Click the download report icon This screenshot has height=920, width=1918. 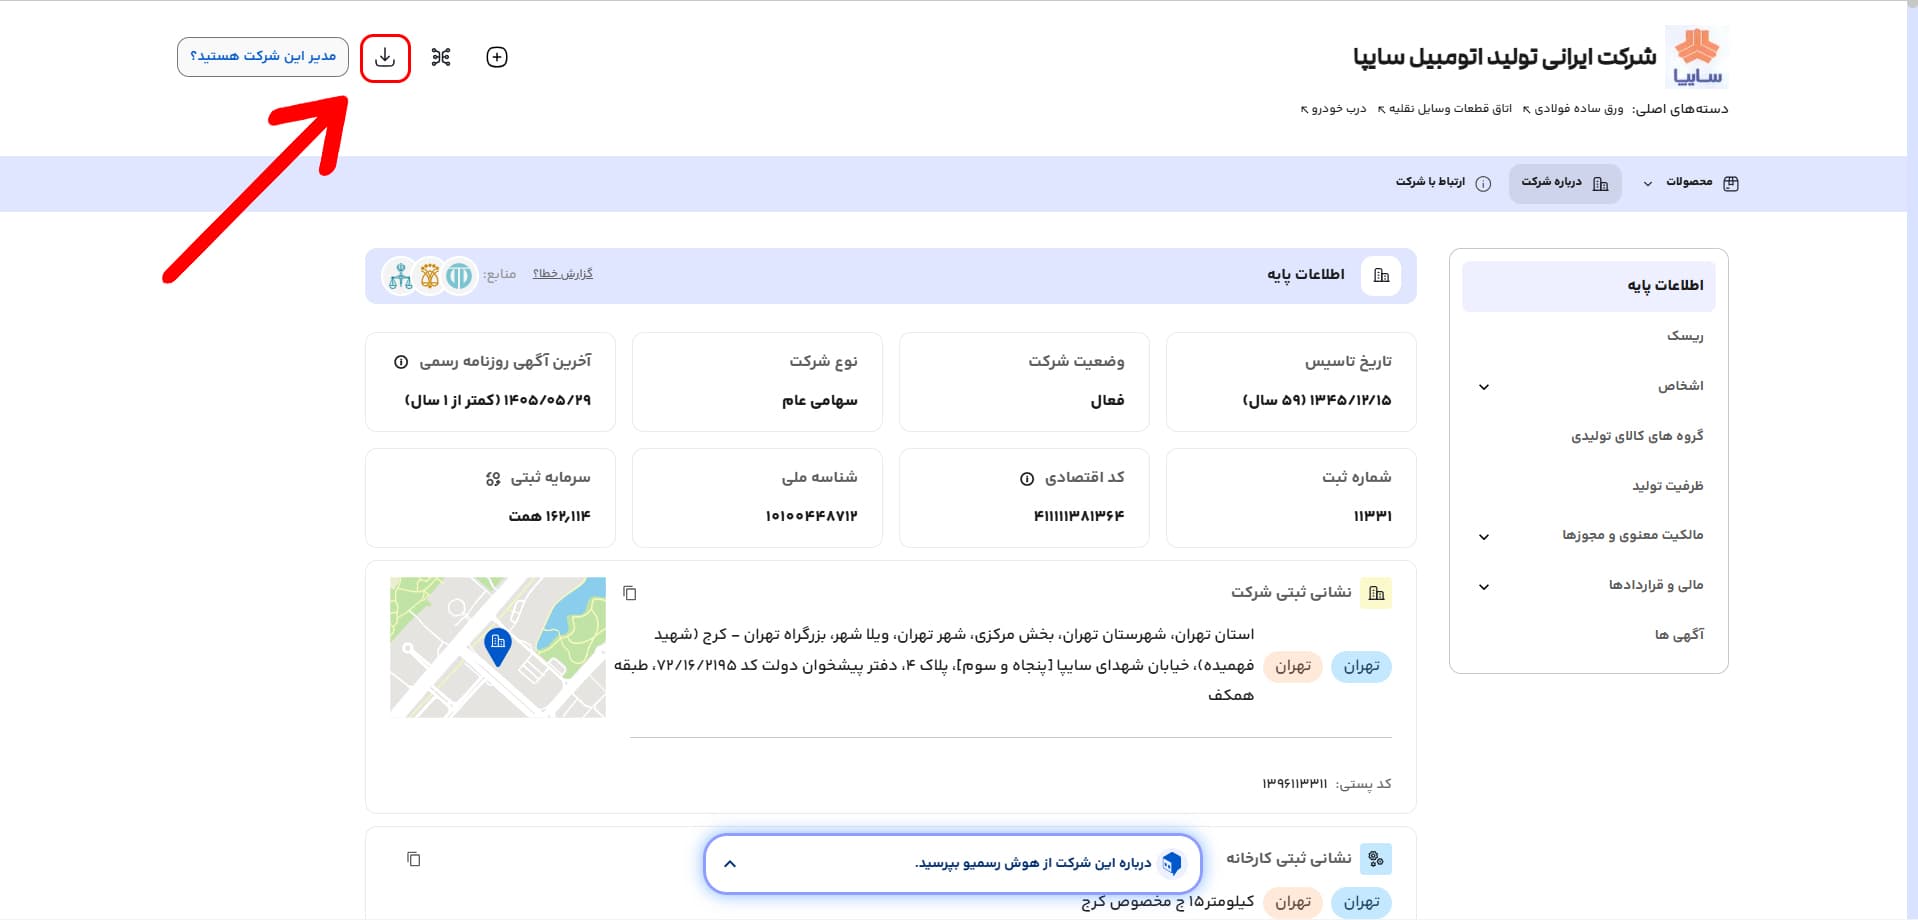pyautogui.click(x=385, y=58)
